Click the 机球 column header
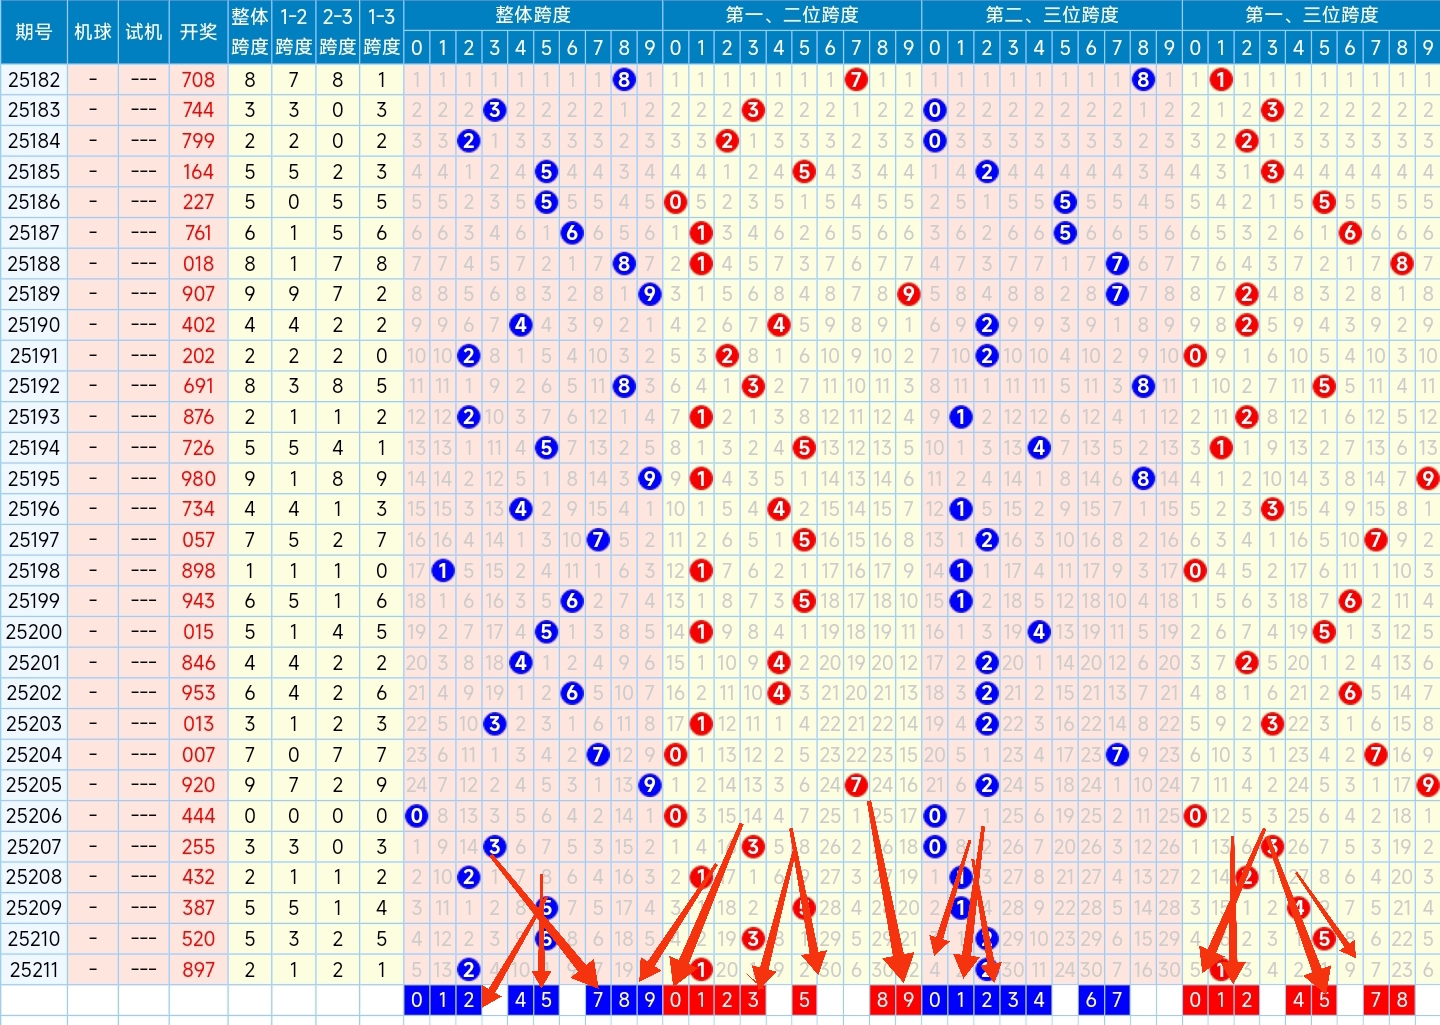 [x=93, y=32]
